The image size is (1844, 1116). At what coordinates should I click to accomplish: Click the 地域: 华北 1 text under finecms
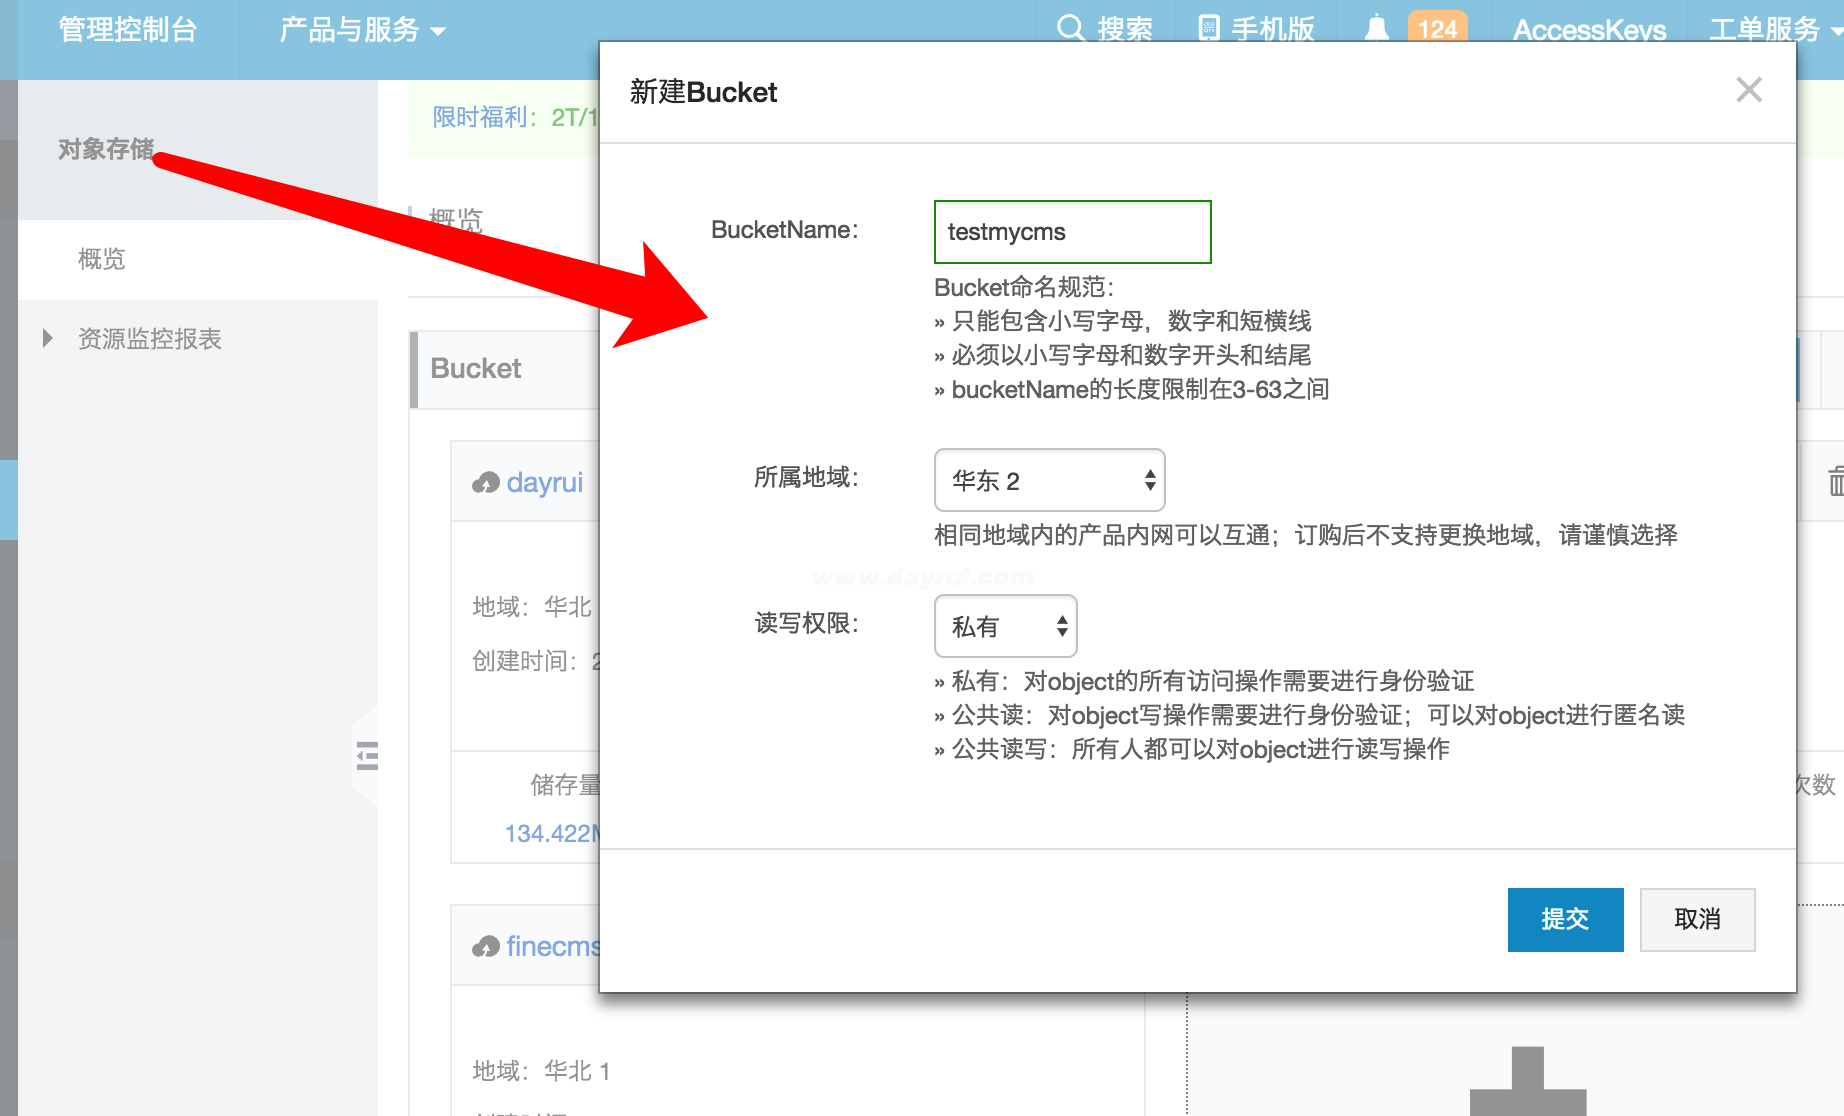(541, 1071)
